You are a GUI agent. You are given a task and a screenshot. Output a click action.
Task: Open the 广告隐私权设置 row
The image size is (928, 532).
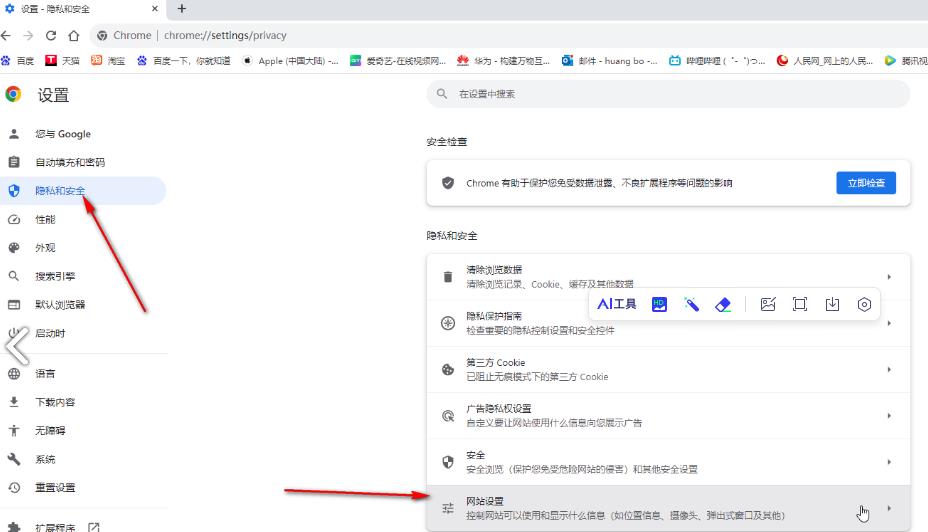pos(668,415)
